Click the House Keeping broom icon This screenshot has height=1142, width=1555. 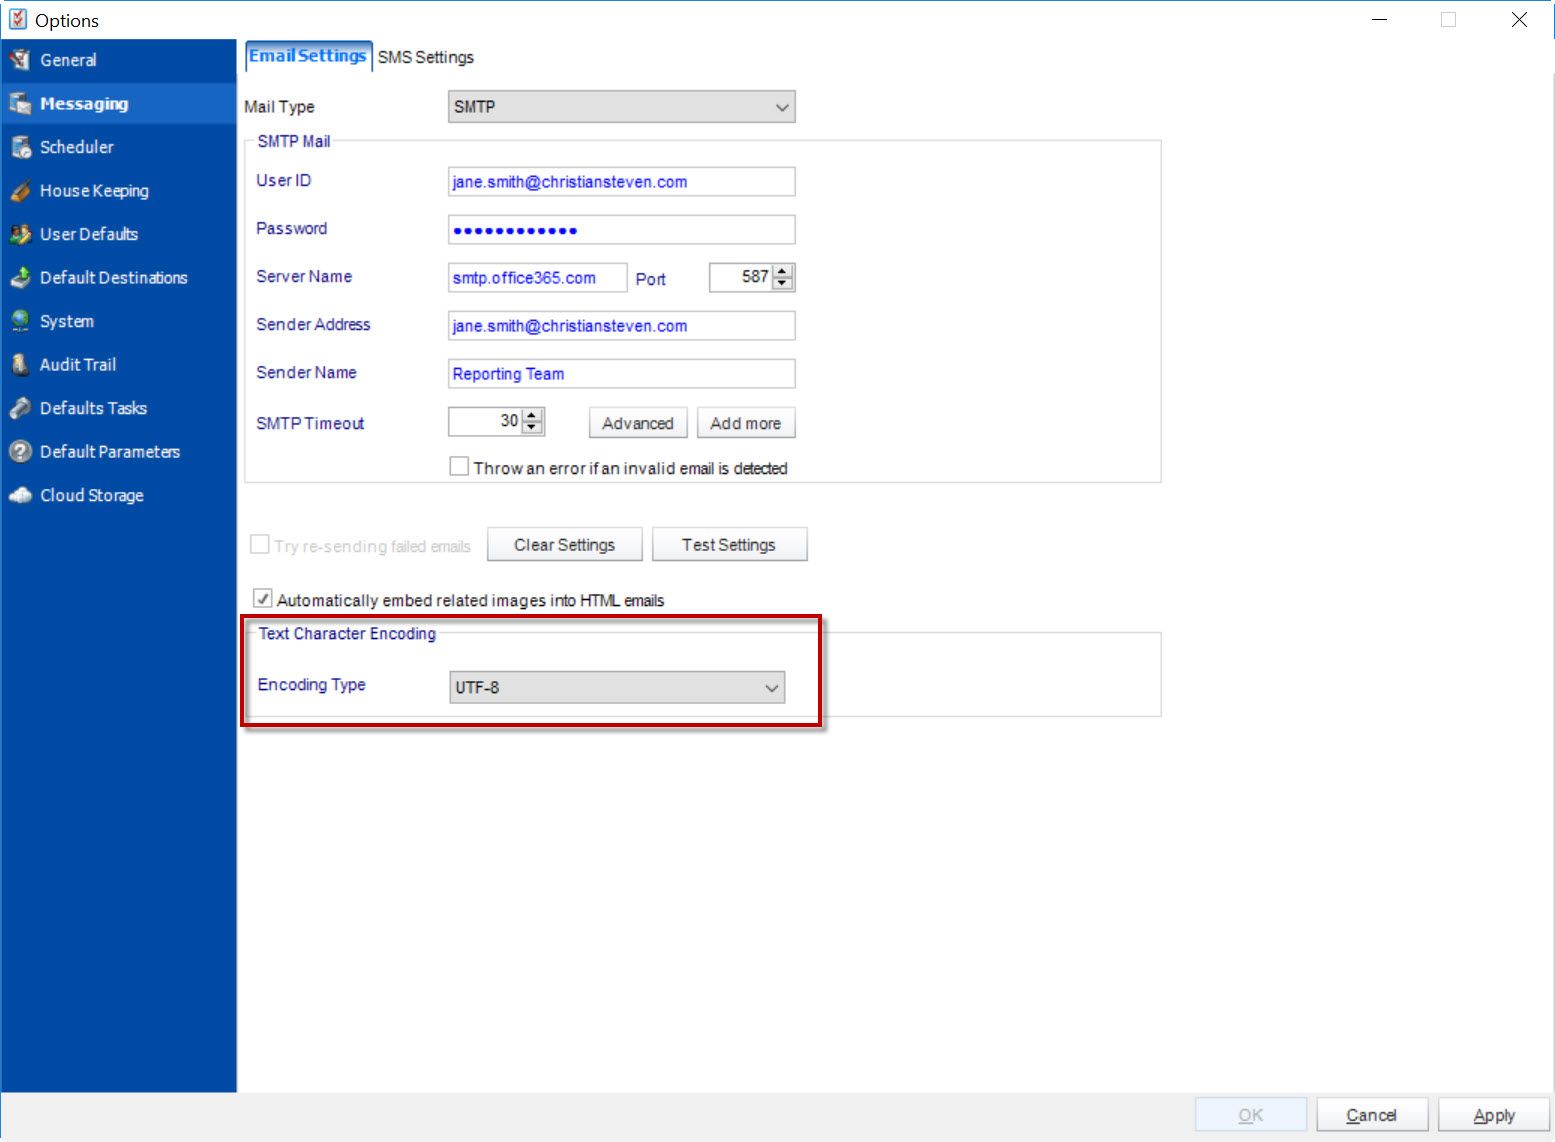[20, 191]
